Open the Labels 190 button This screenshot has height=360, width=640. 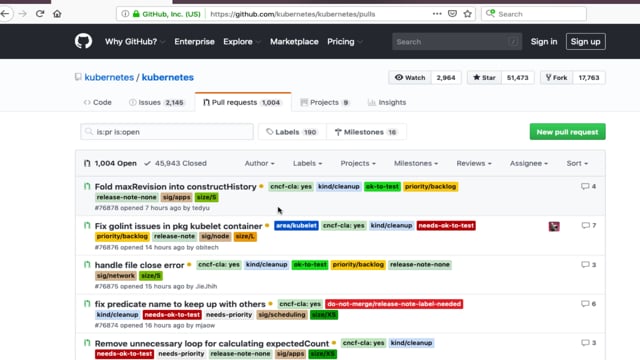pos(292,132)
